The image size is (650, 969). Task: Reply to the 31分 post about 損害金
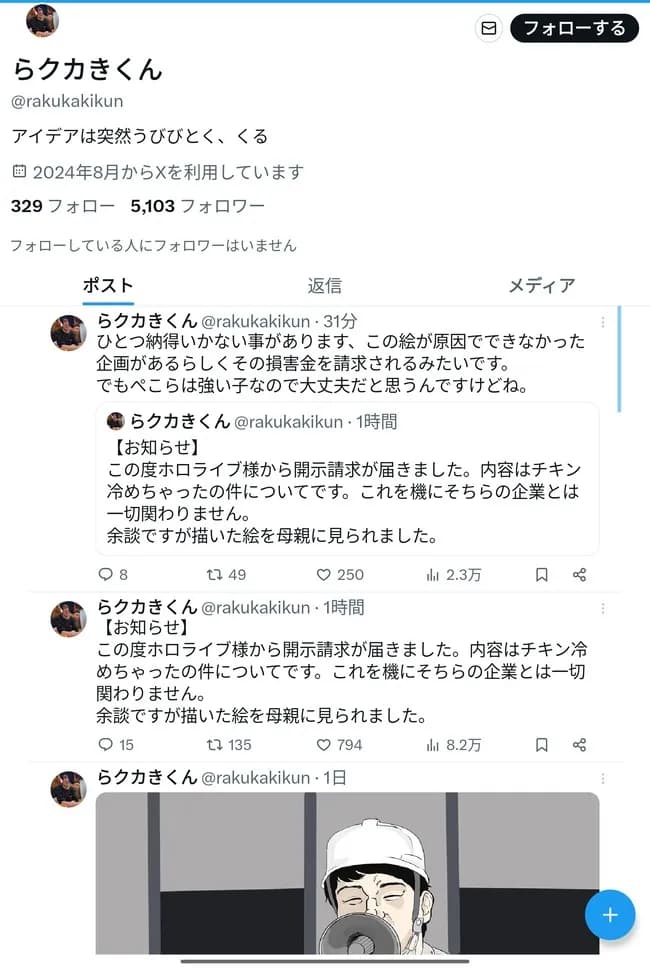click(106, 573)
